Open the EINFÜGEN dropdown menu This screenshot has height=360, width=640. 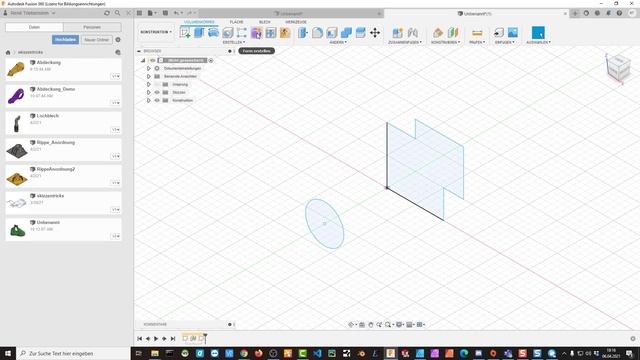point(504,42)
